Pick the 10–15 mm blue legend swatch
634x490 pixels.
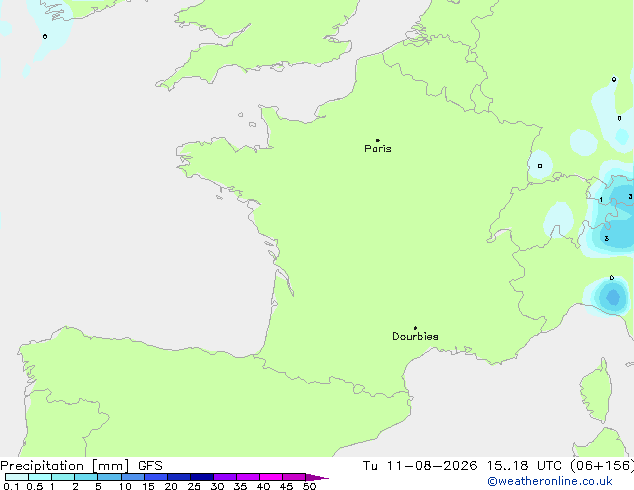[x=133, y=477]
